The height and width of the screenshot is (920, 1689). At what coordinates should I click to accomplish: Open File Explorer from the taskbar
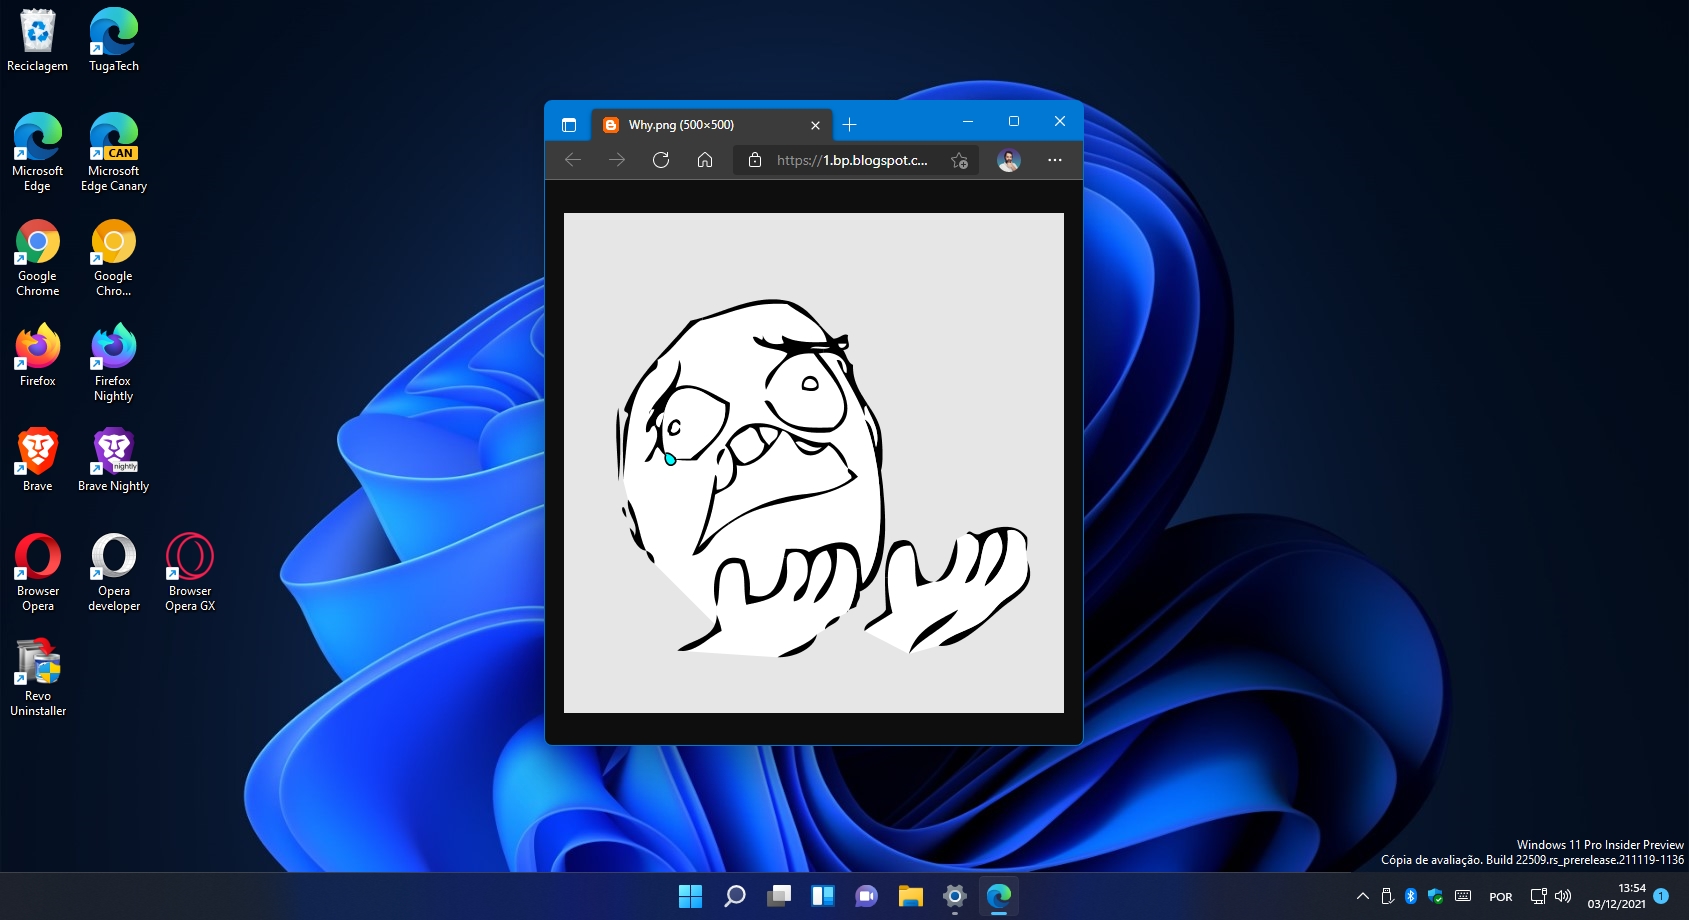911,896
